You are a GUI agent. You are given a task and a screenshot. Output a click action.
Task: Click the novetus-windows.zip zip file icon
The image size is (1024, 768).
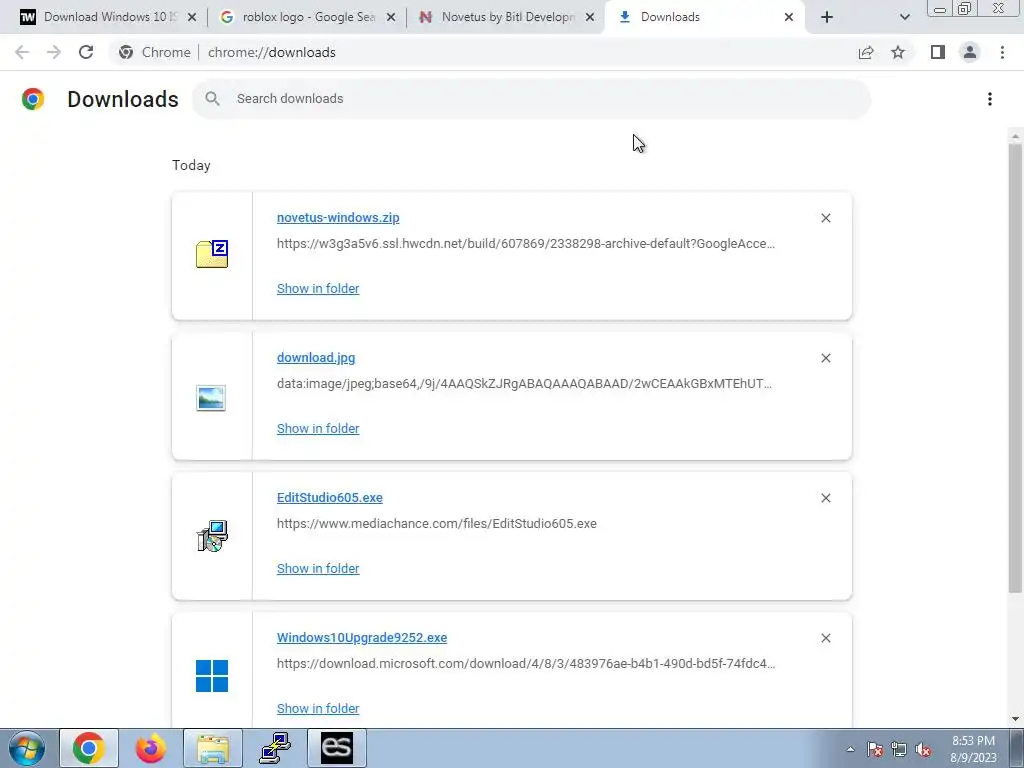(x=212, y=254)
